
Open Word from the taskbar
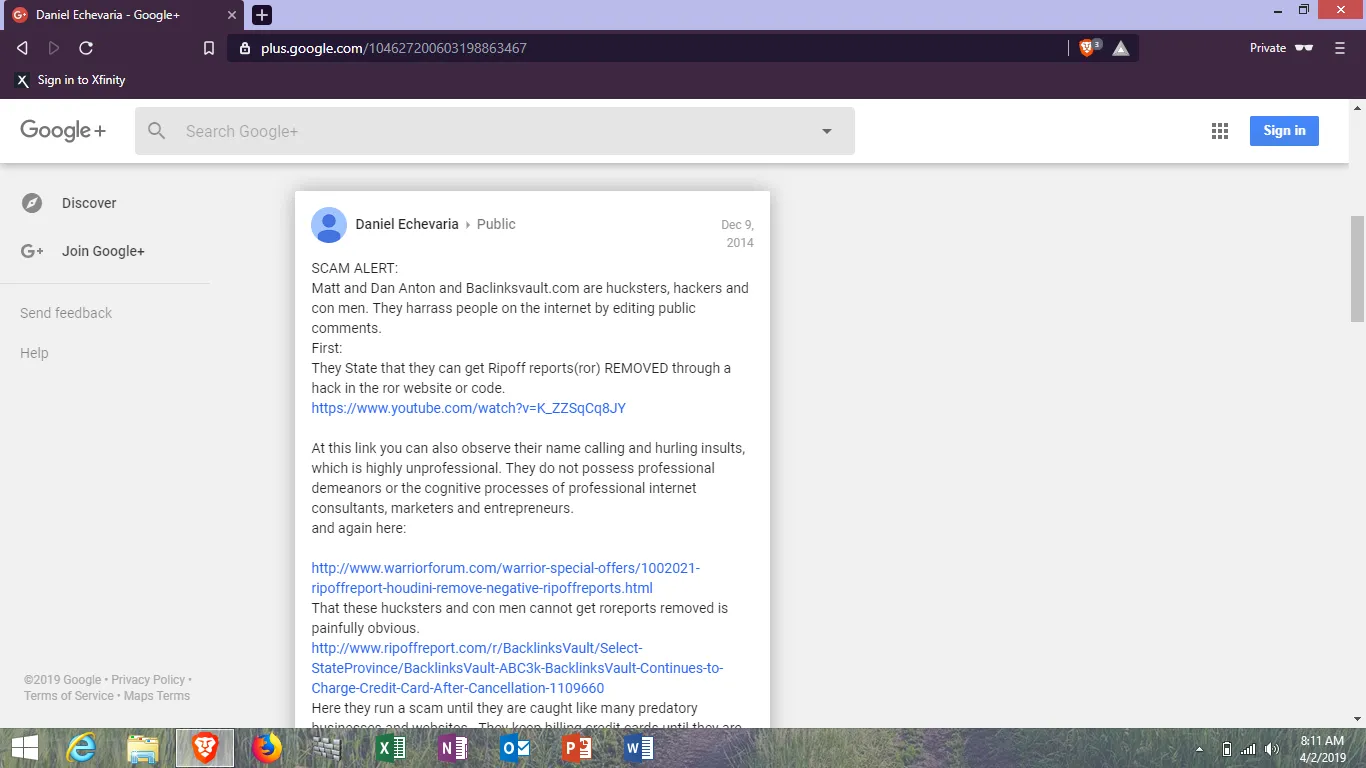click(638, 748)
